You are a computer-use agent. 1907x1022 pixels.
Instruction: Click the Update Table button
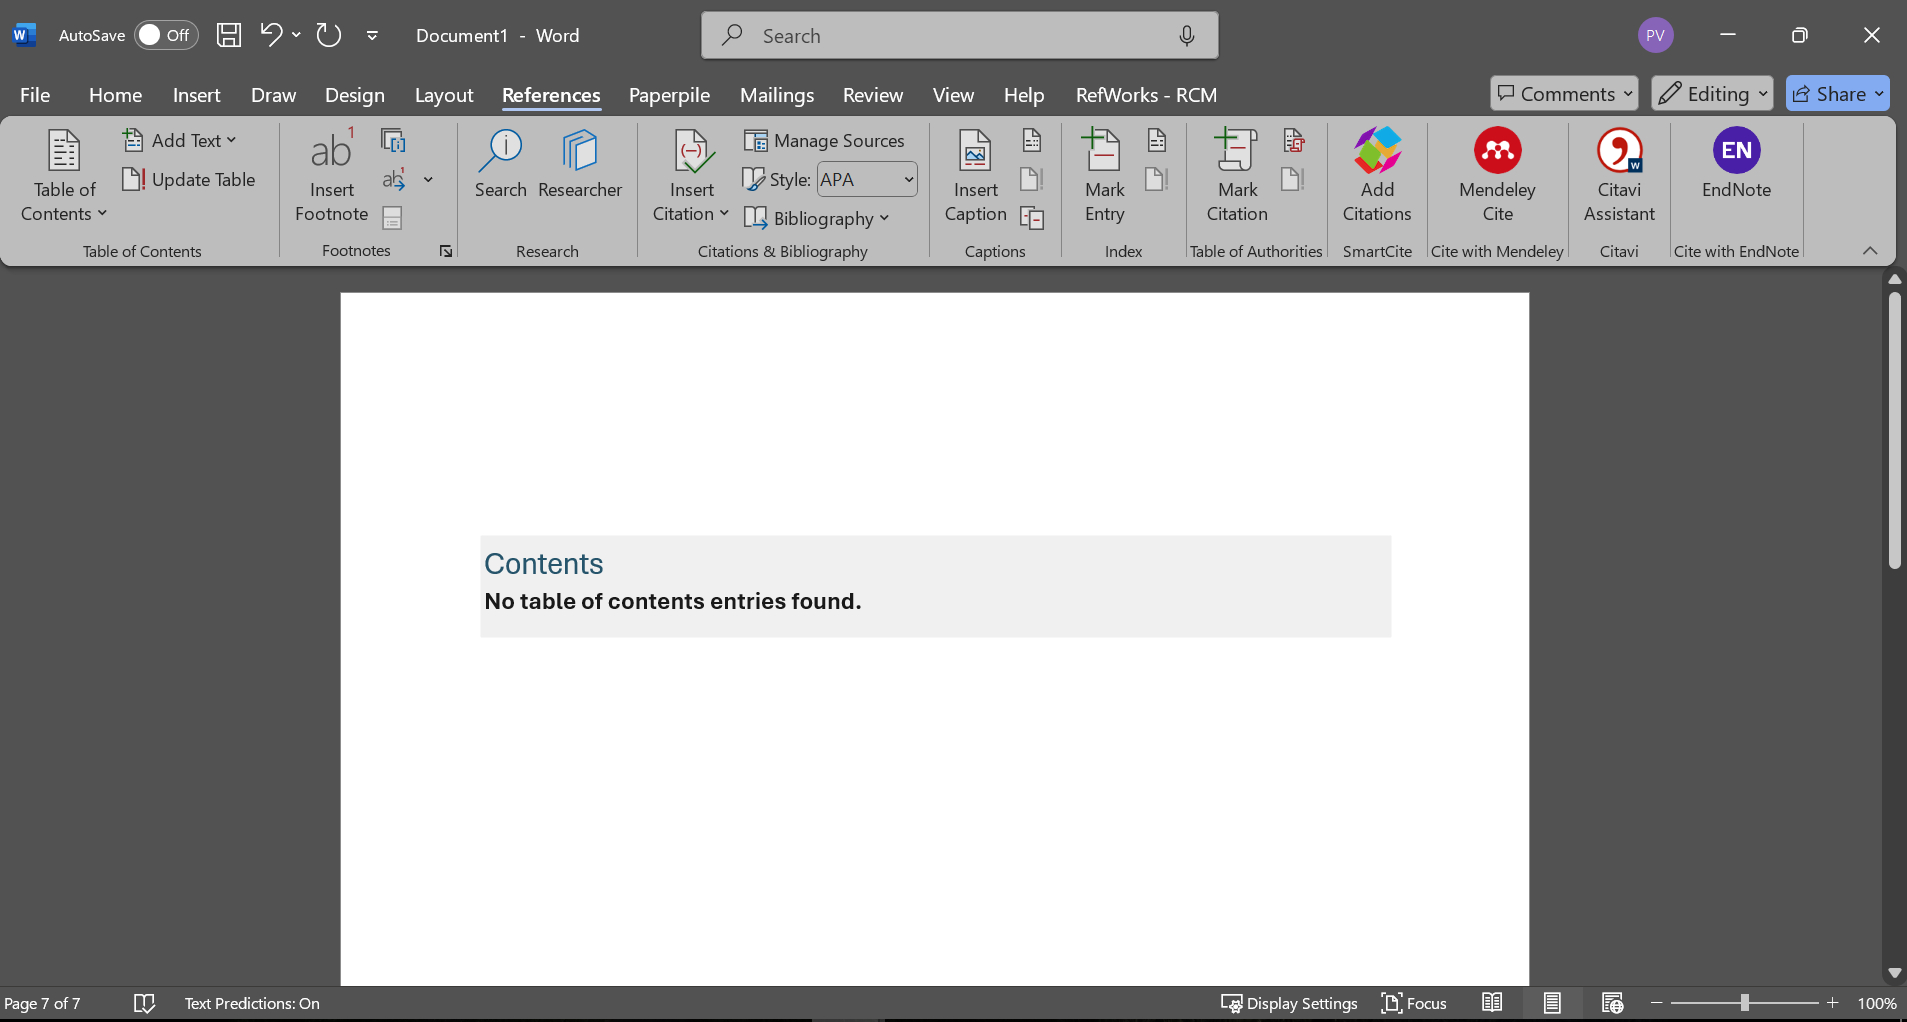[189, 180]
